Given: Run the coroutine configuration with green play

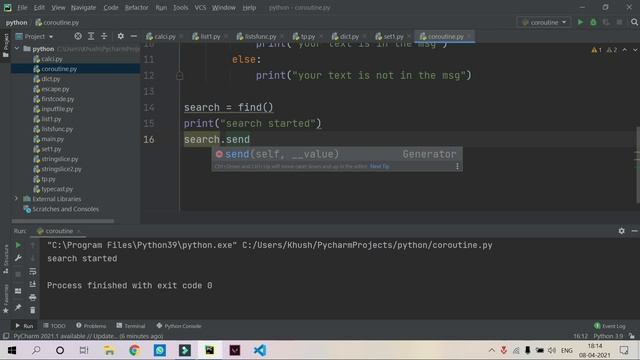Looking at the screenshot, I should (580, 22).
